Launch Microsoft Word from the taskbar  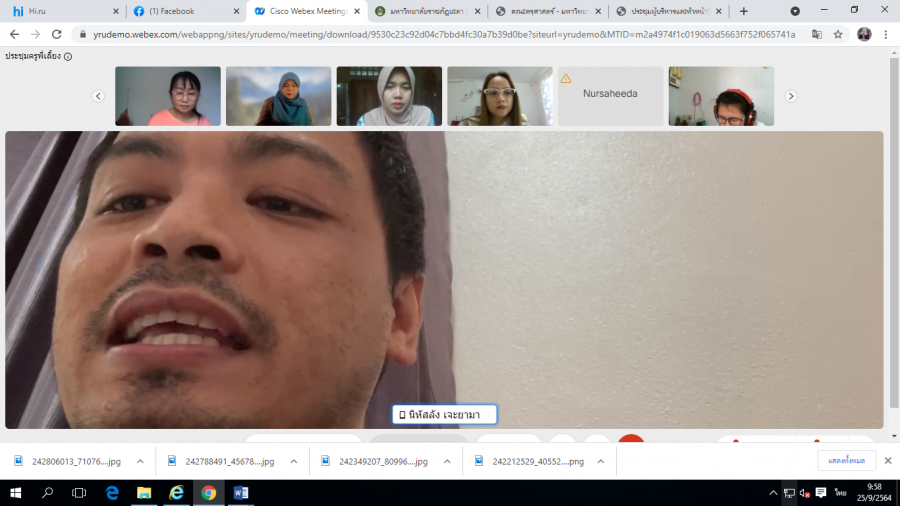pos(240,492)
